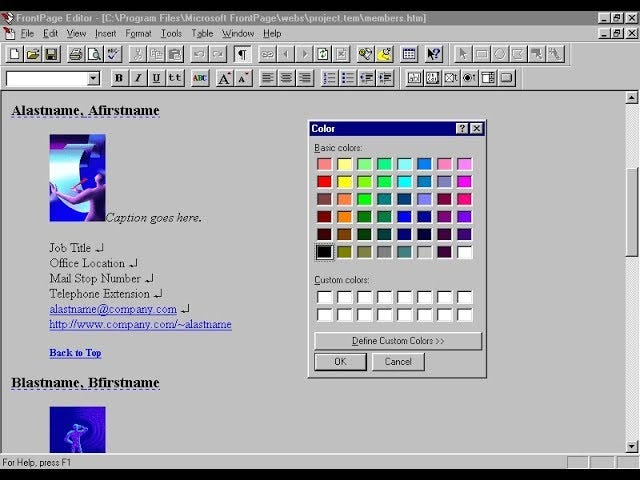Click the Copy icon
Viewport: 640px width, 480px height.
(x=156, y=54)
